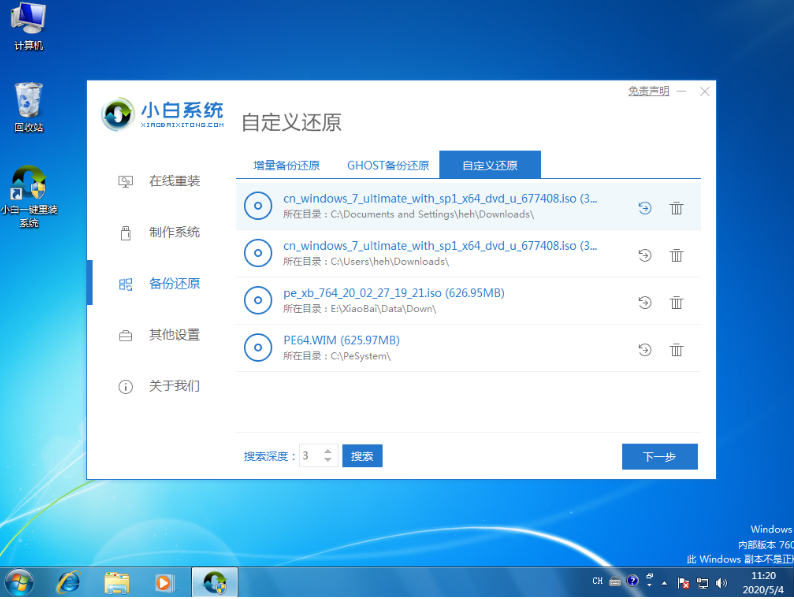Viewport: 794px width, 599px height.
Task: Open Internet Explorer from taskbar
Action: [69, 581]
